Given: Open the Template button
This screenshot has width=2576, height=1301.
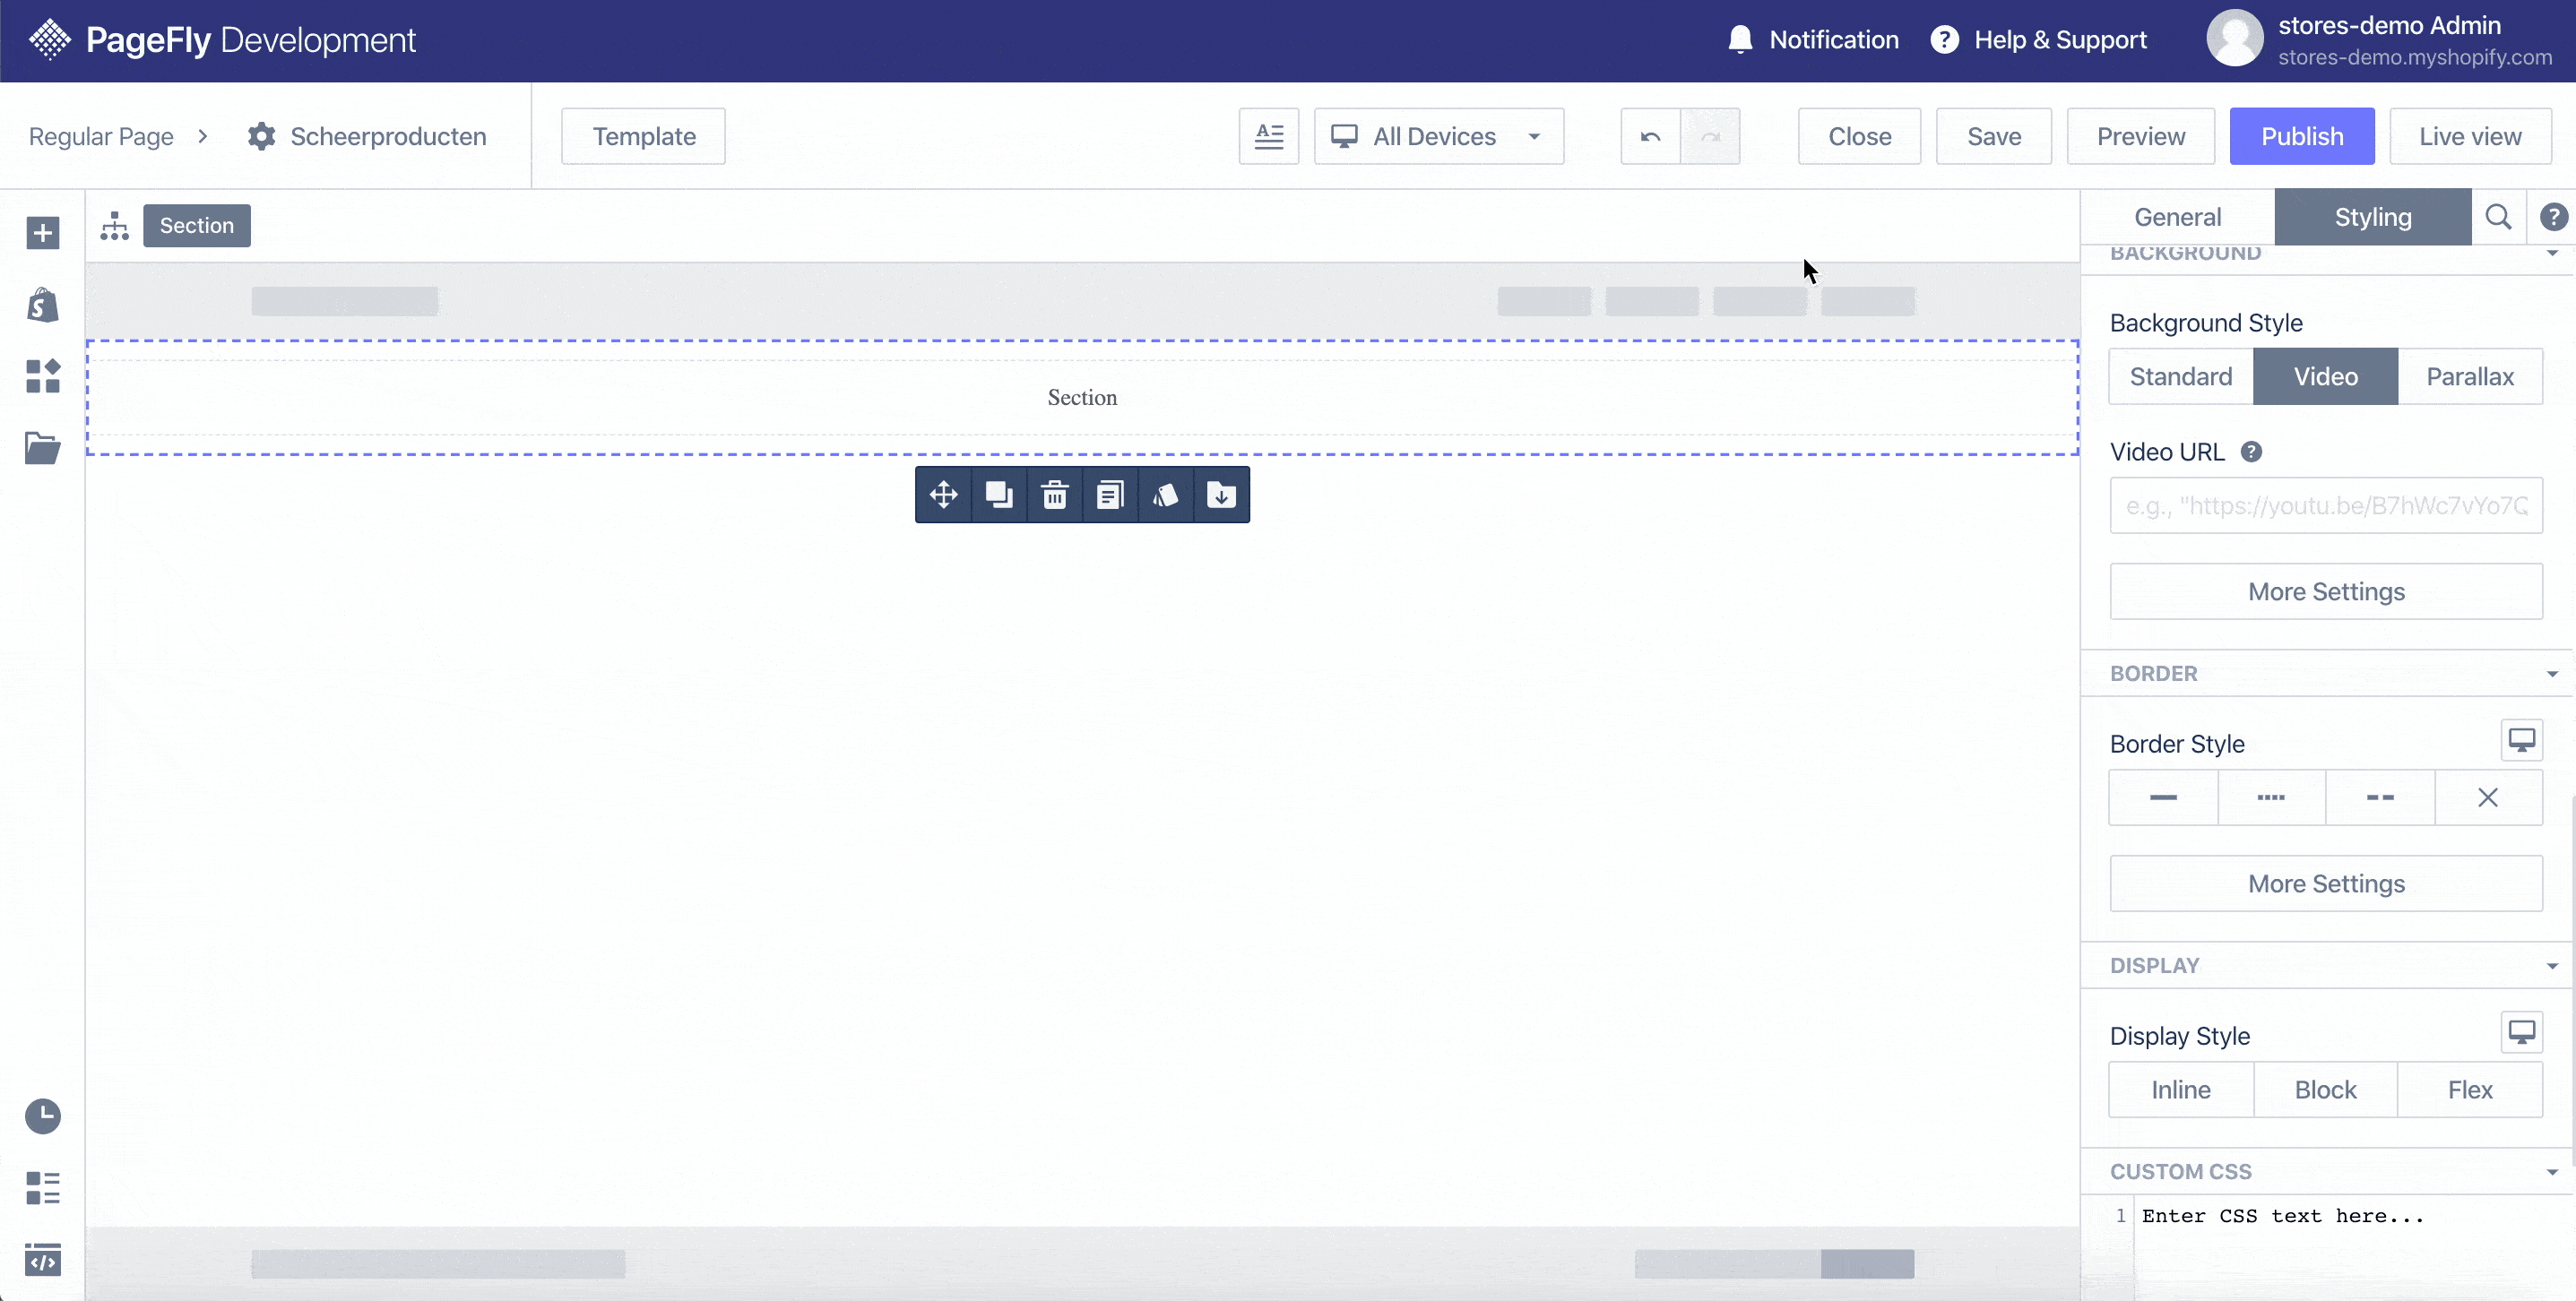Looking at the screenshot, I should point(643,136).
